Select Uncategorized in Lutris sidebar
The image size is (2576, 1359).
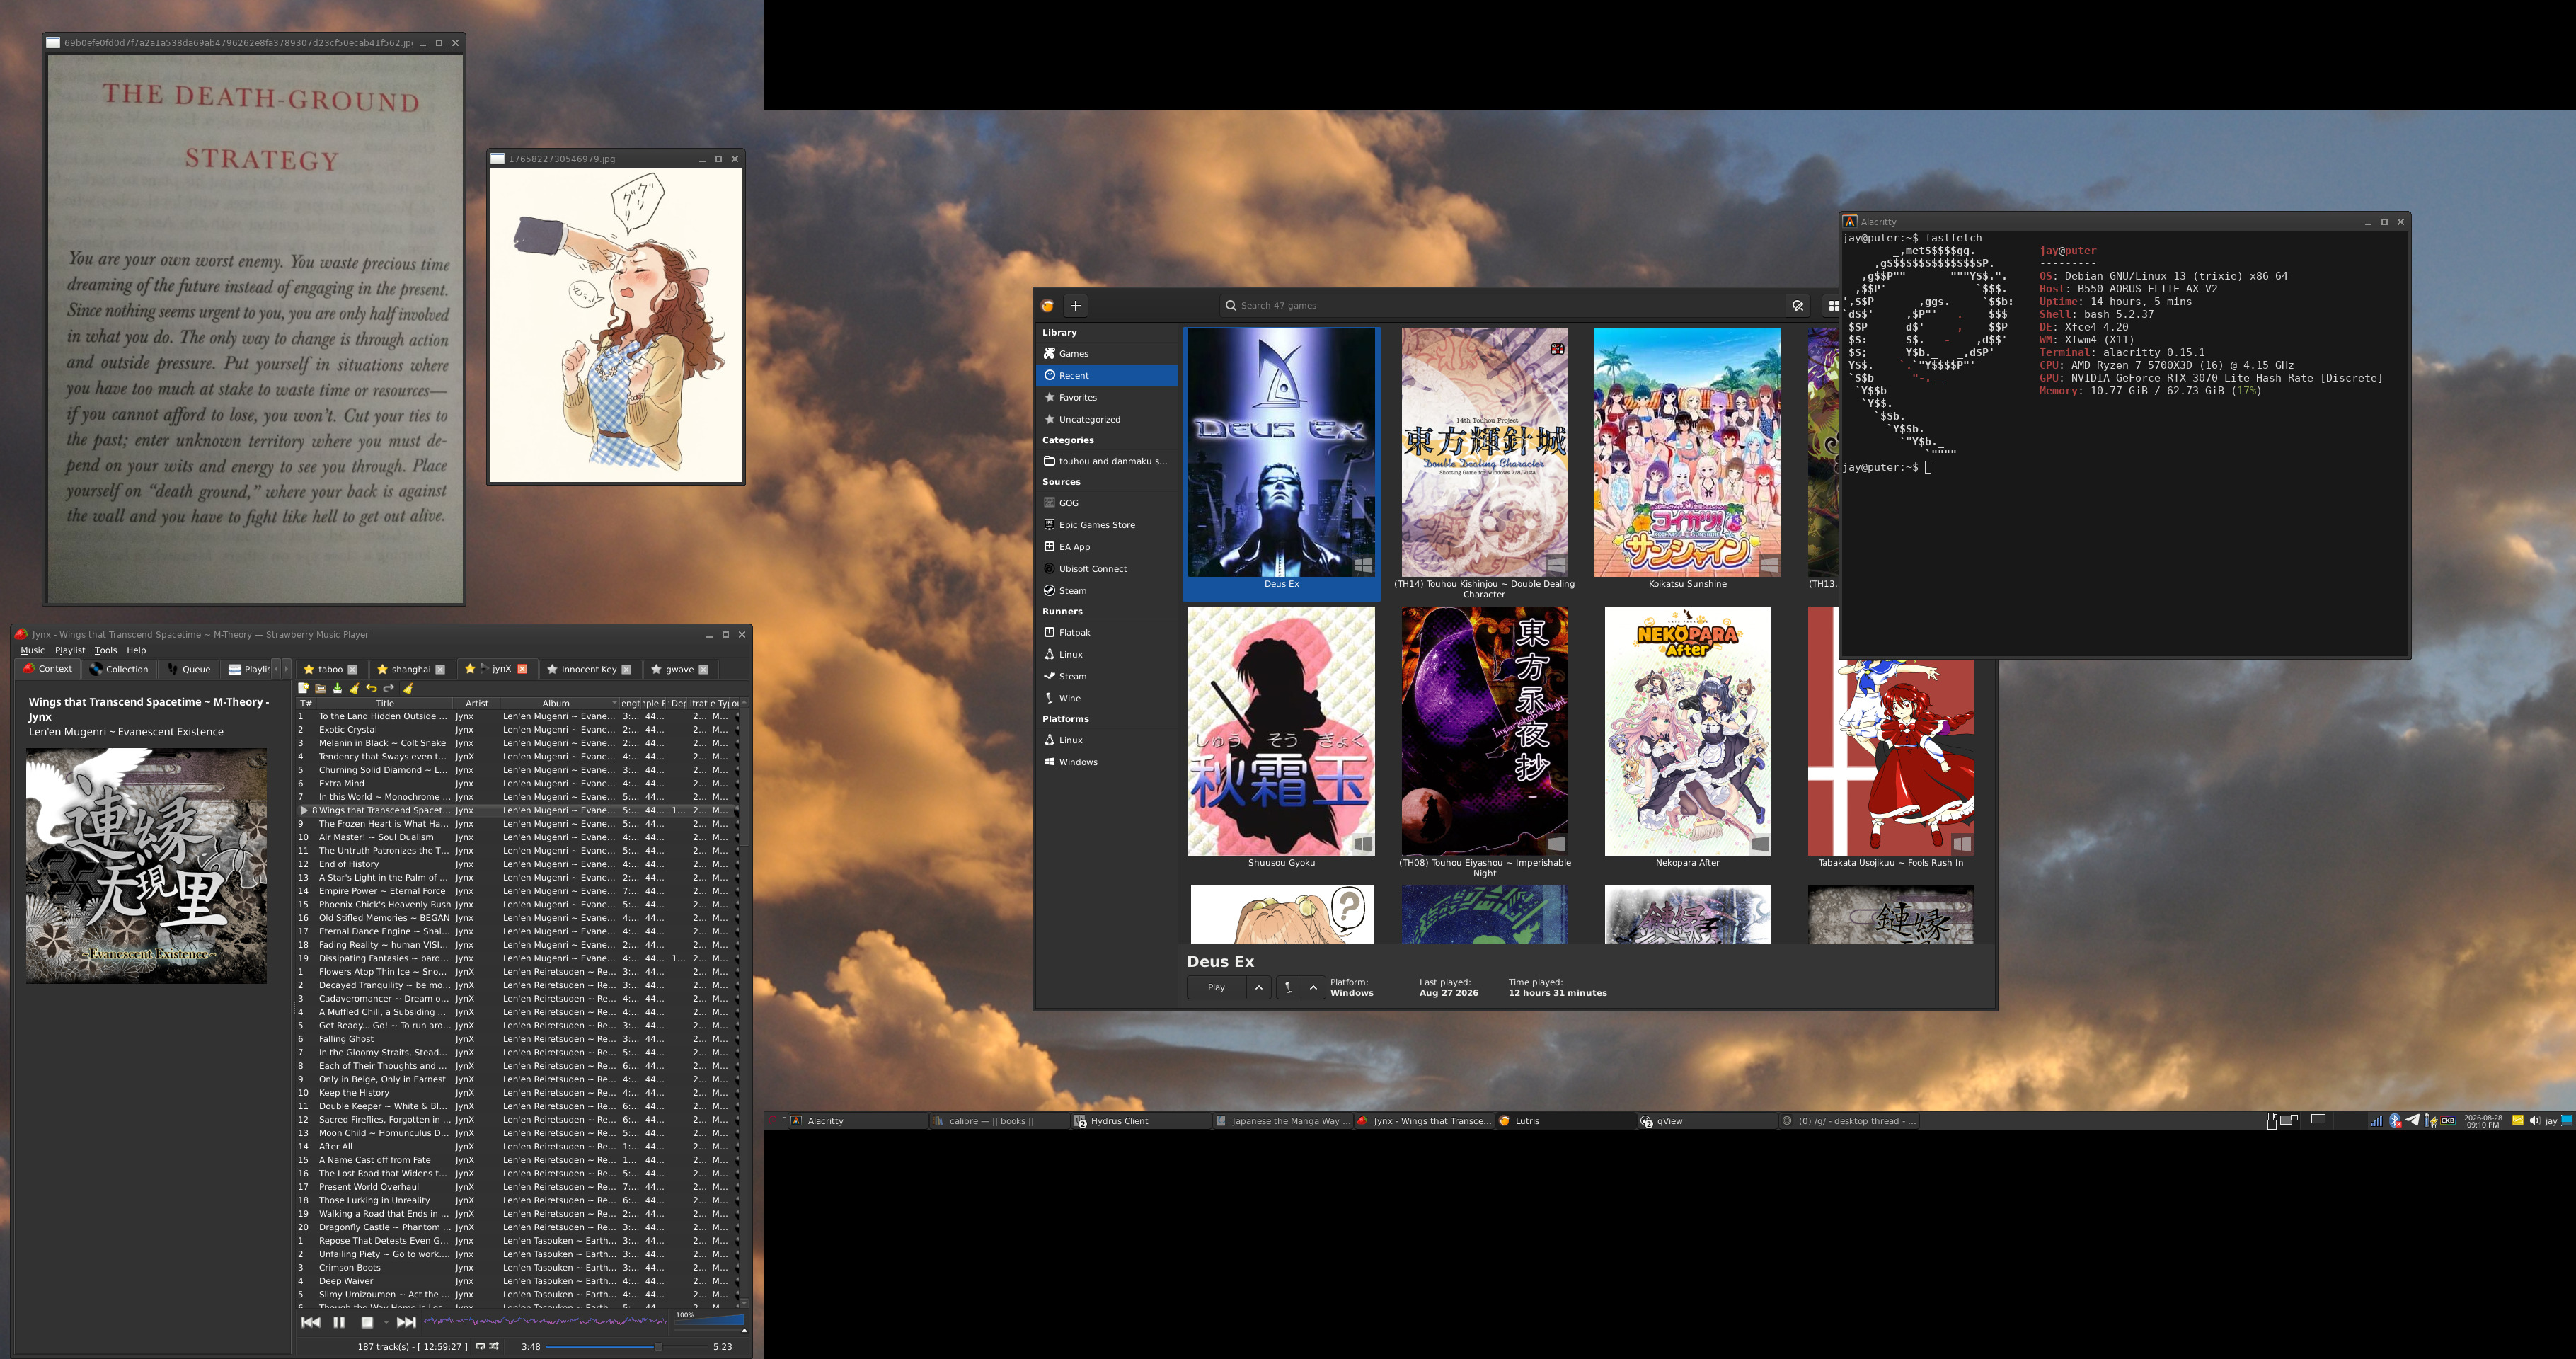click(x=1107, y=420)
